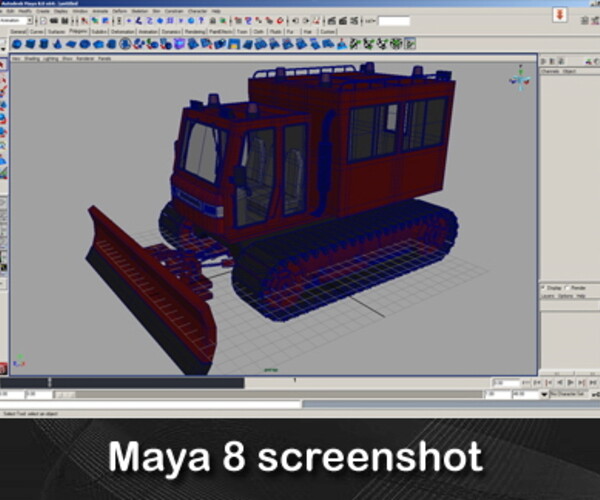Open the shelf menu arrow at left of shelf
This screenshot has width=600, height=500.
coord(3,49)
